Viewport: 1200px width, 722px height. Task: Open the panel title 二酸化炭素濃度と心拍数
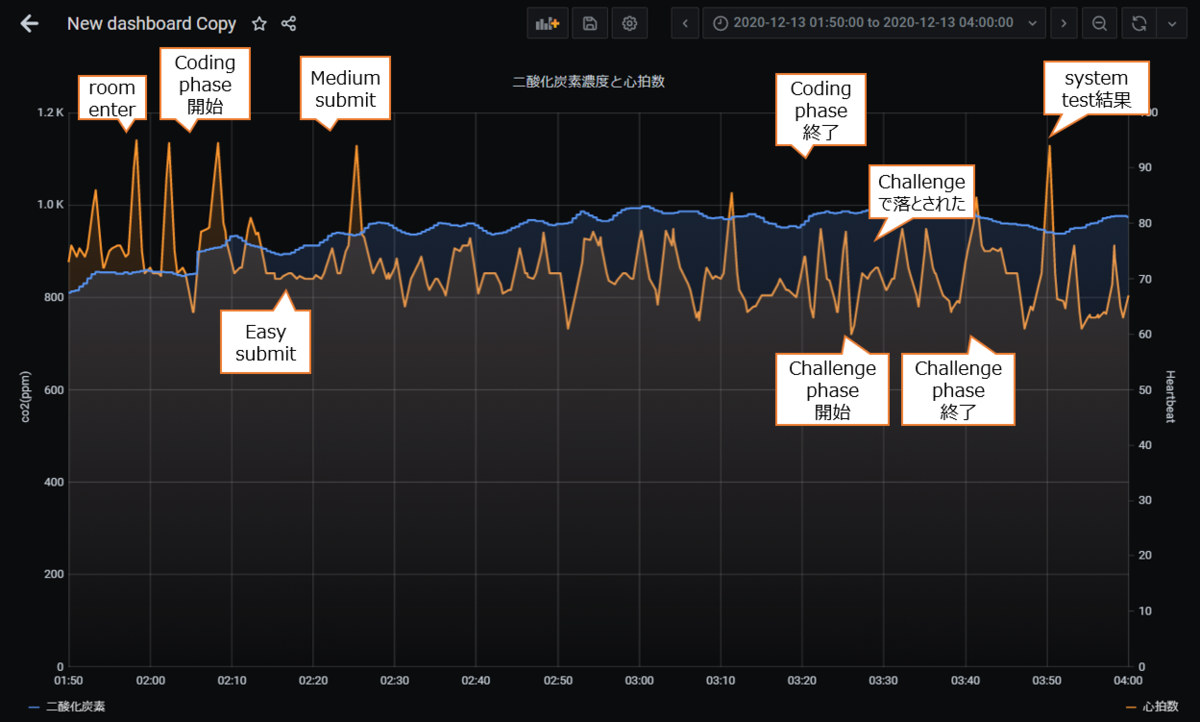[x=588, y=82]
